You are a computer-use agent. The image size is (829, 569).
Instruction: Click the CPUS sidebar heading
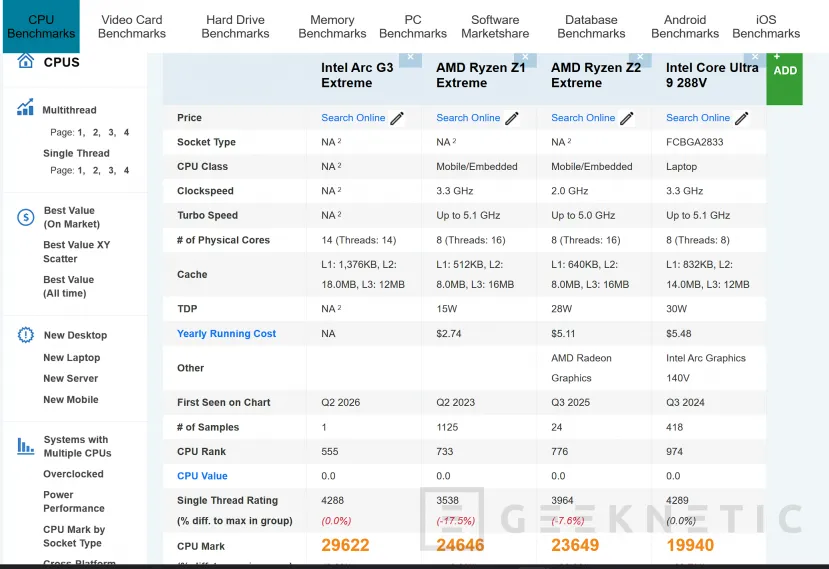(61, 62)
